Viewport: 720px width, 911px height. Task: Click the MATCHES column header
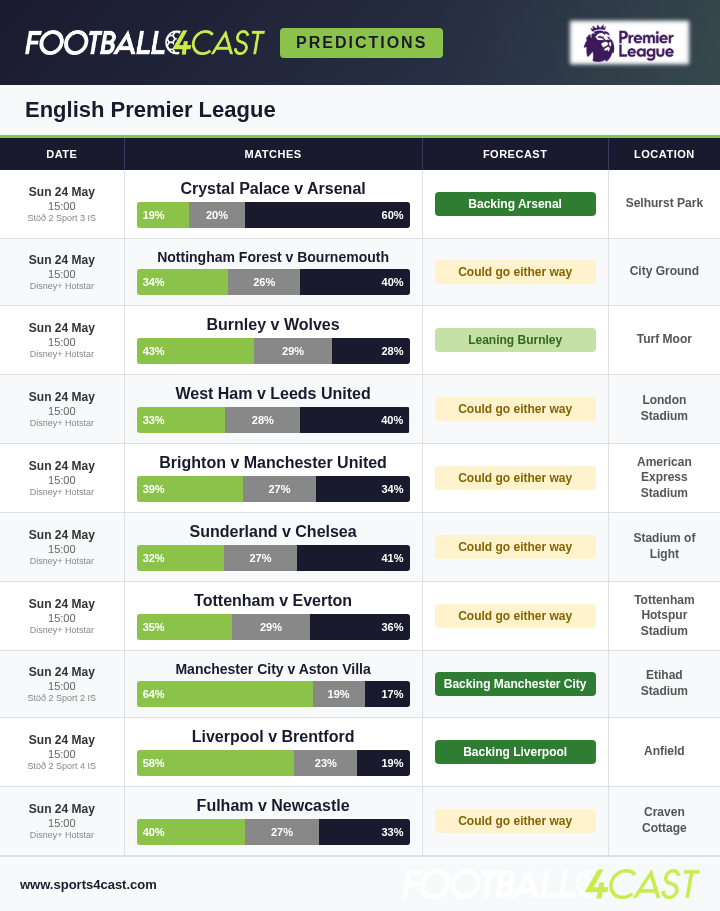pyautogui.click(x=273, y=154)
